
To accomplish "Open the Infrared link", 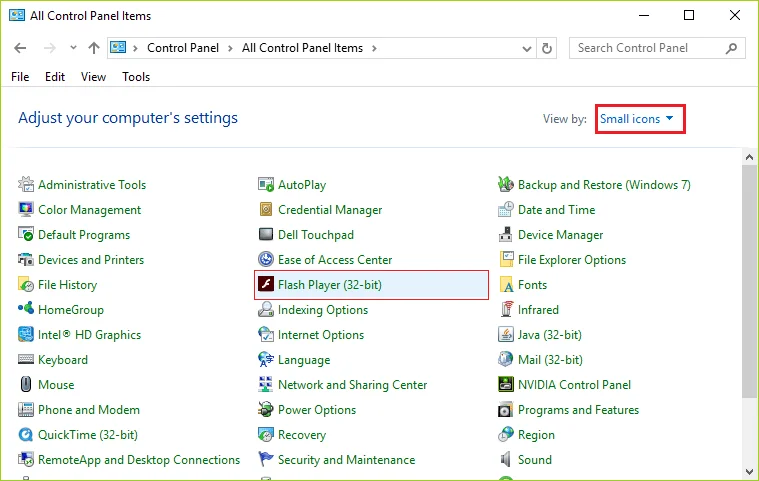I will tap(538, 310).
